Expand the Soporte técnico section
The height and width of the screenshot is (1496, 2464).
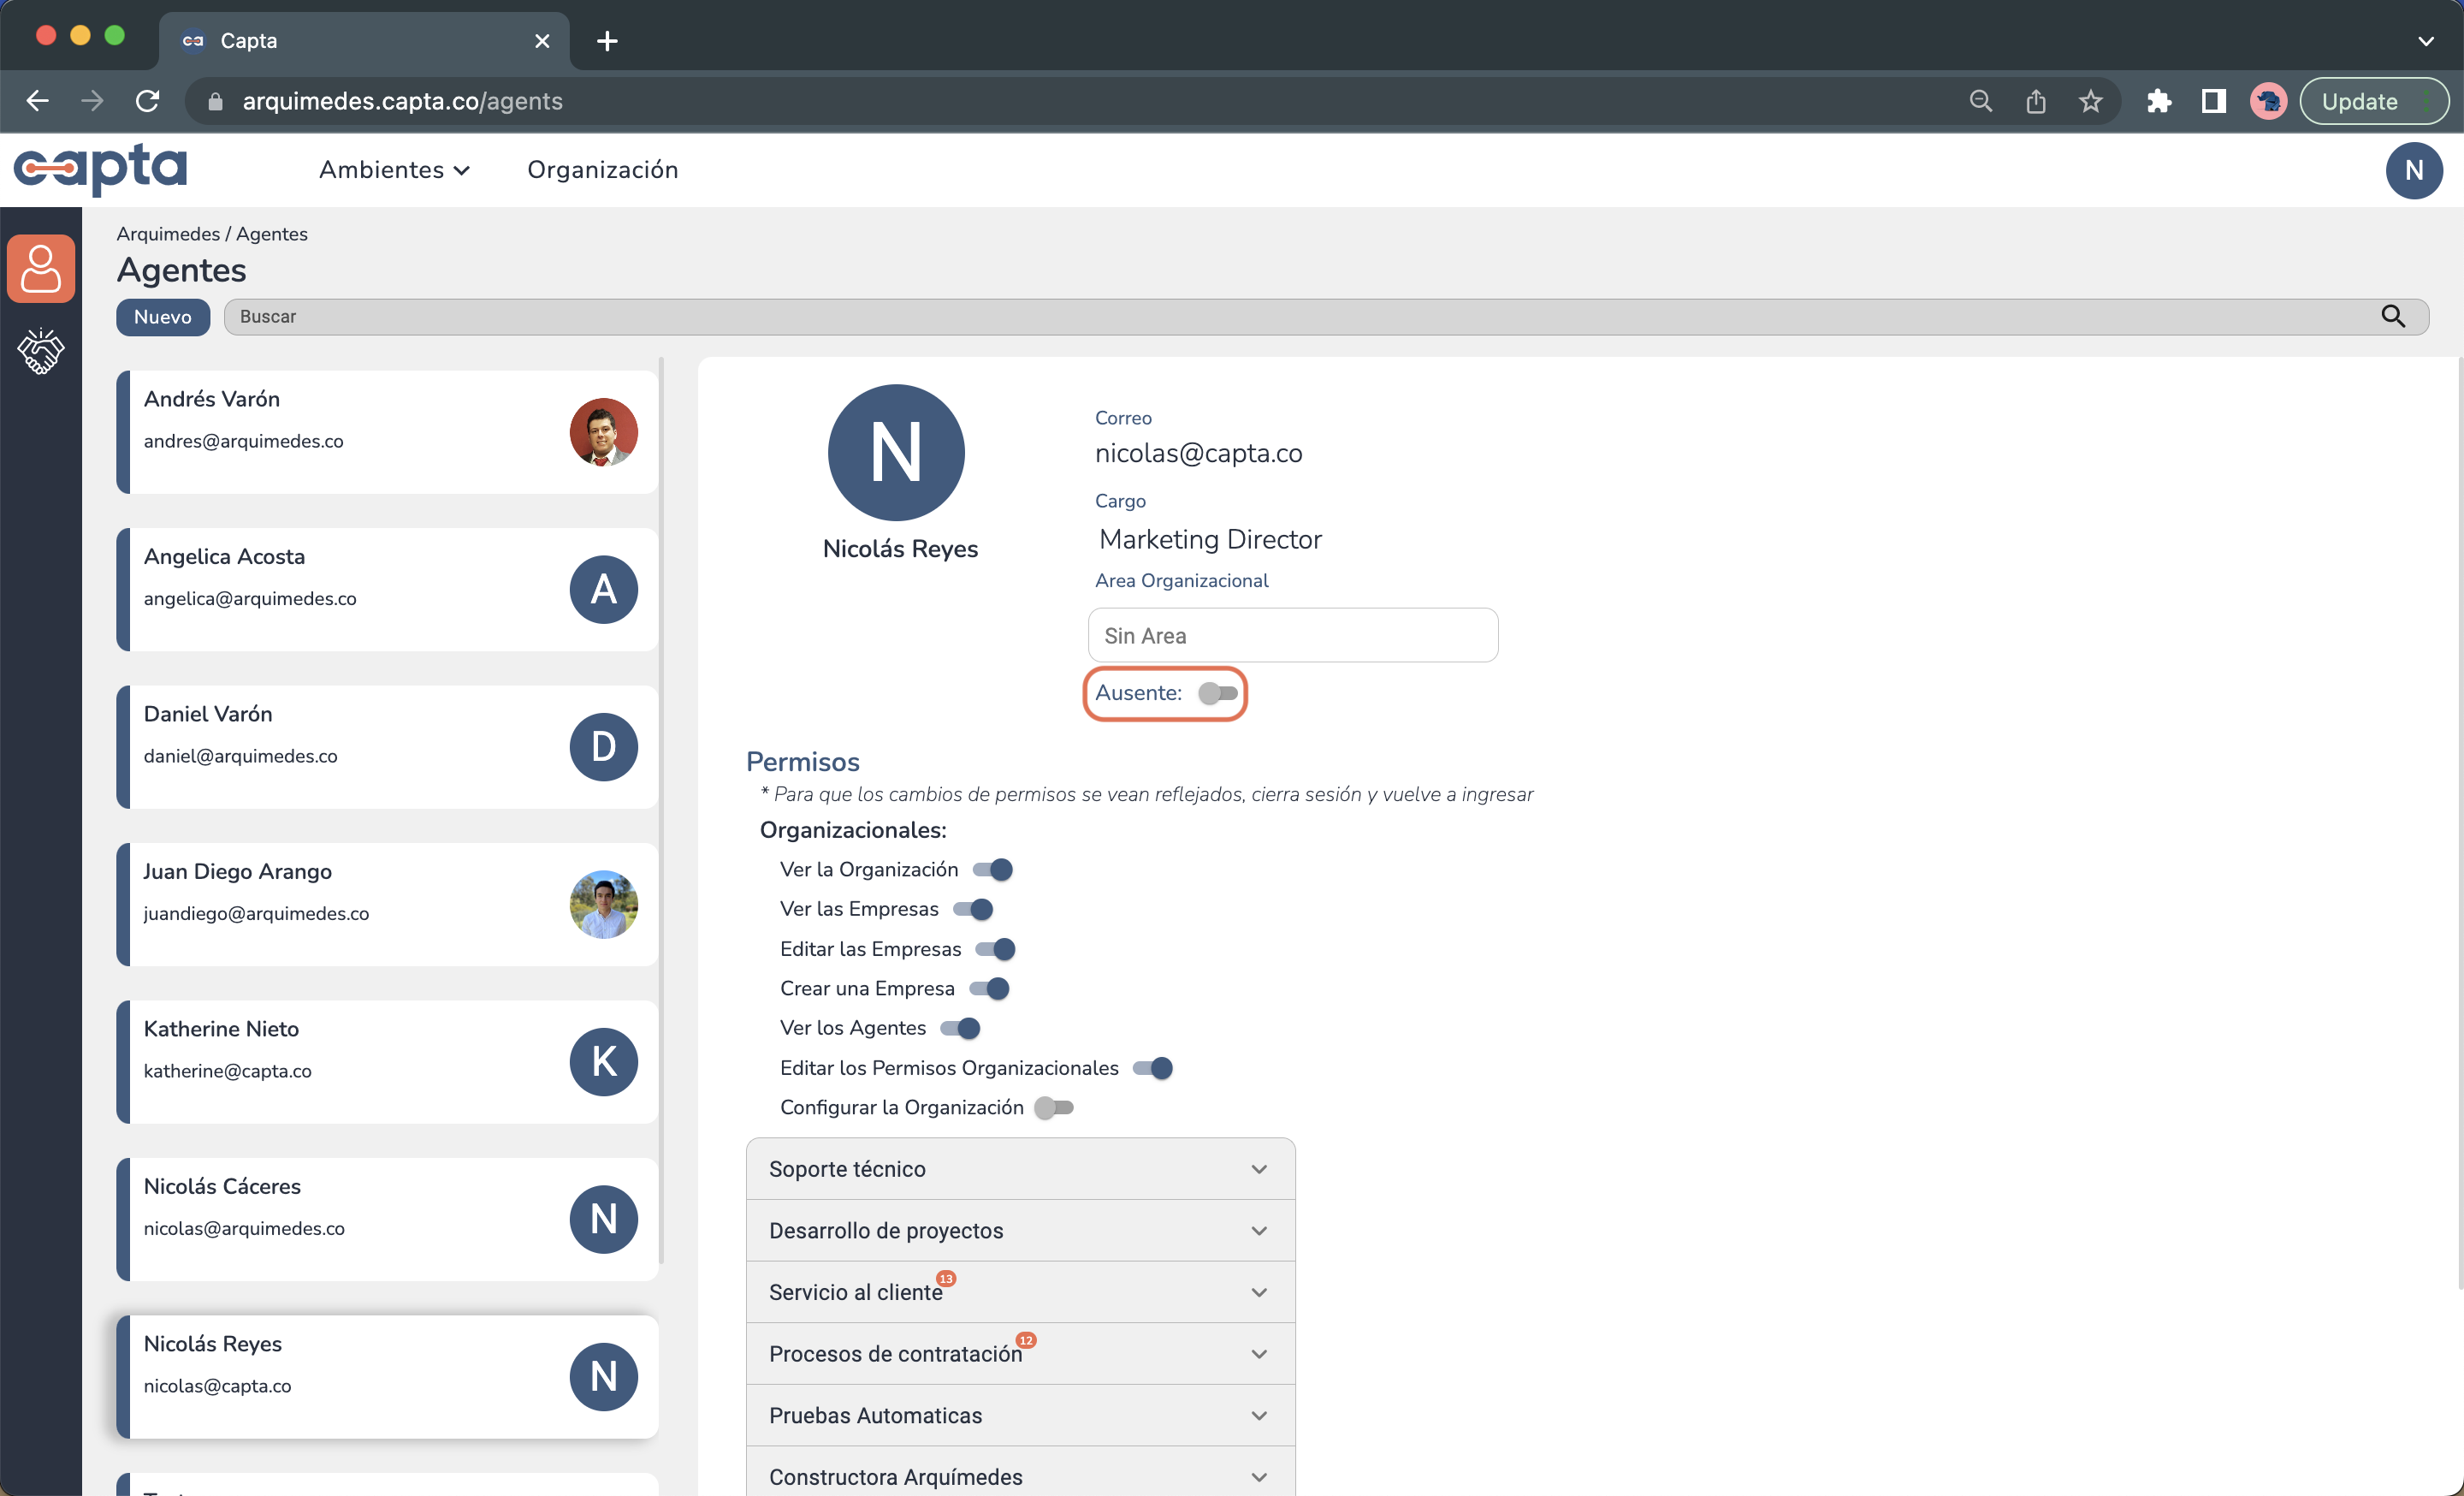1020,1168
